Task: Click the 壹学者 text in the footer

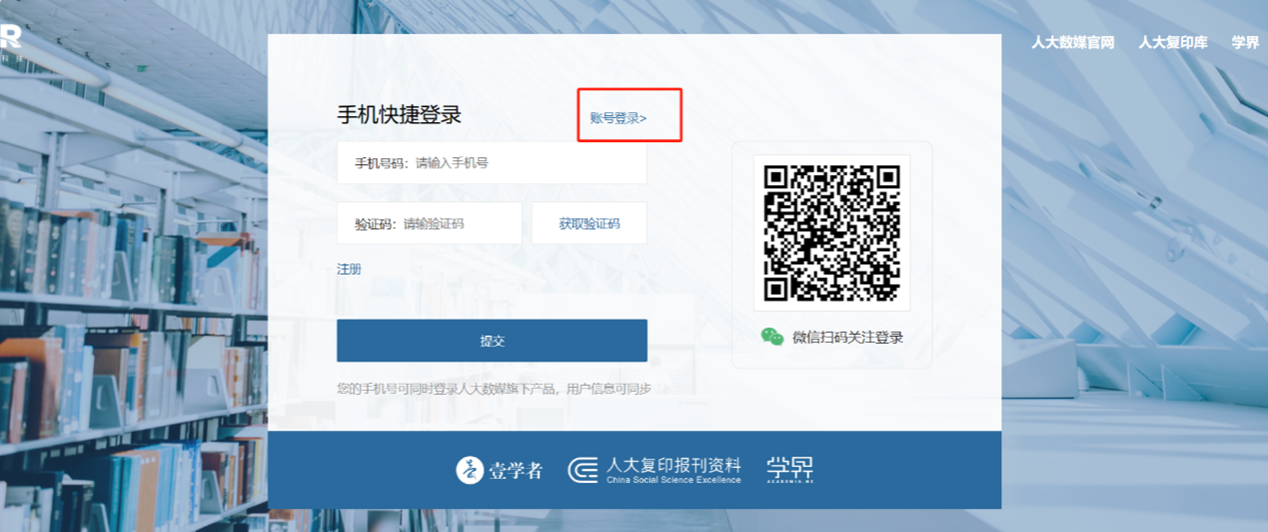Action: [516, 470]
